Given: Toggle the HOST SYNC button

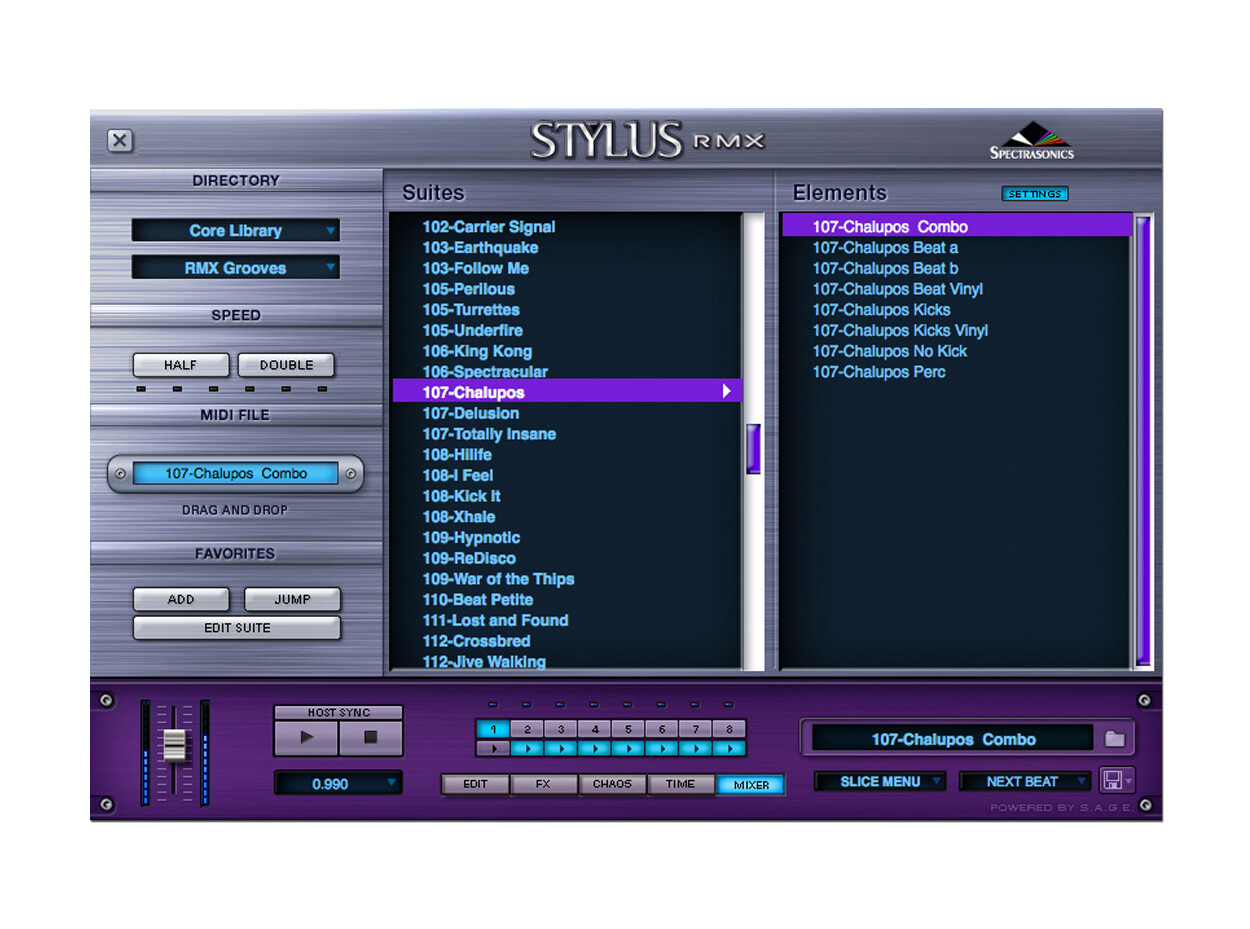Looking at the screenshot, I should click(338, 712).
